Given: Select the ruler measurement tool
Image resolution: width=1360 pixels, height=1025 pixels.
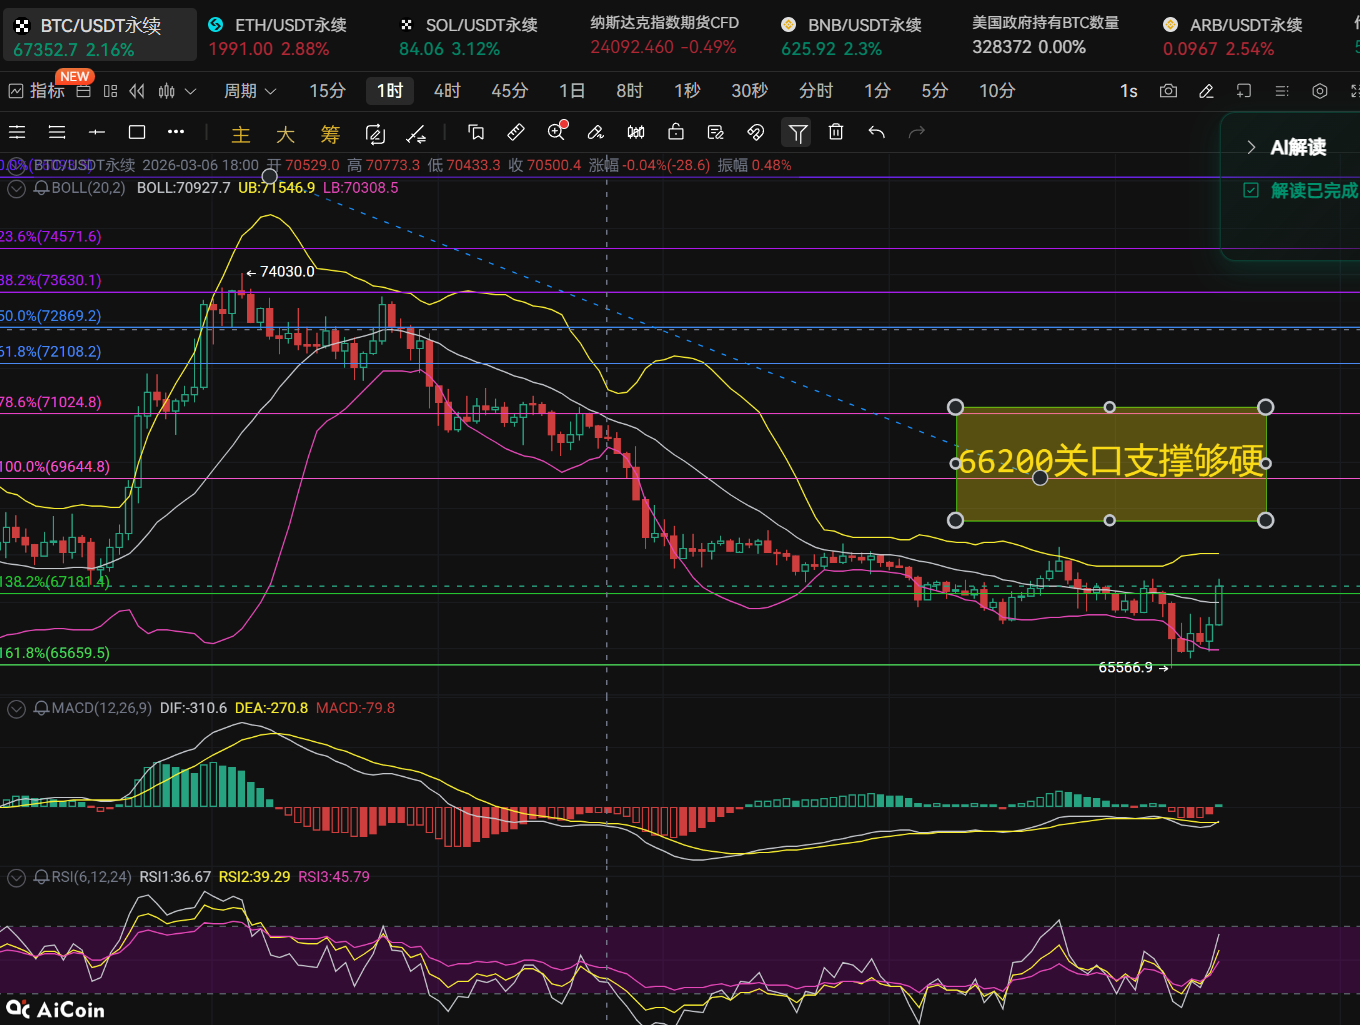Looking at the screenshot, I should tap(516, 132).
